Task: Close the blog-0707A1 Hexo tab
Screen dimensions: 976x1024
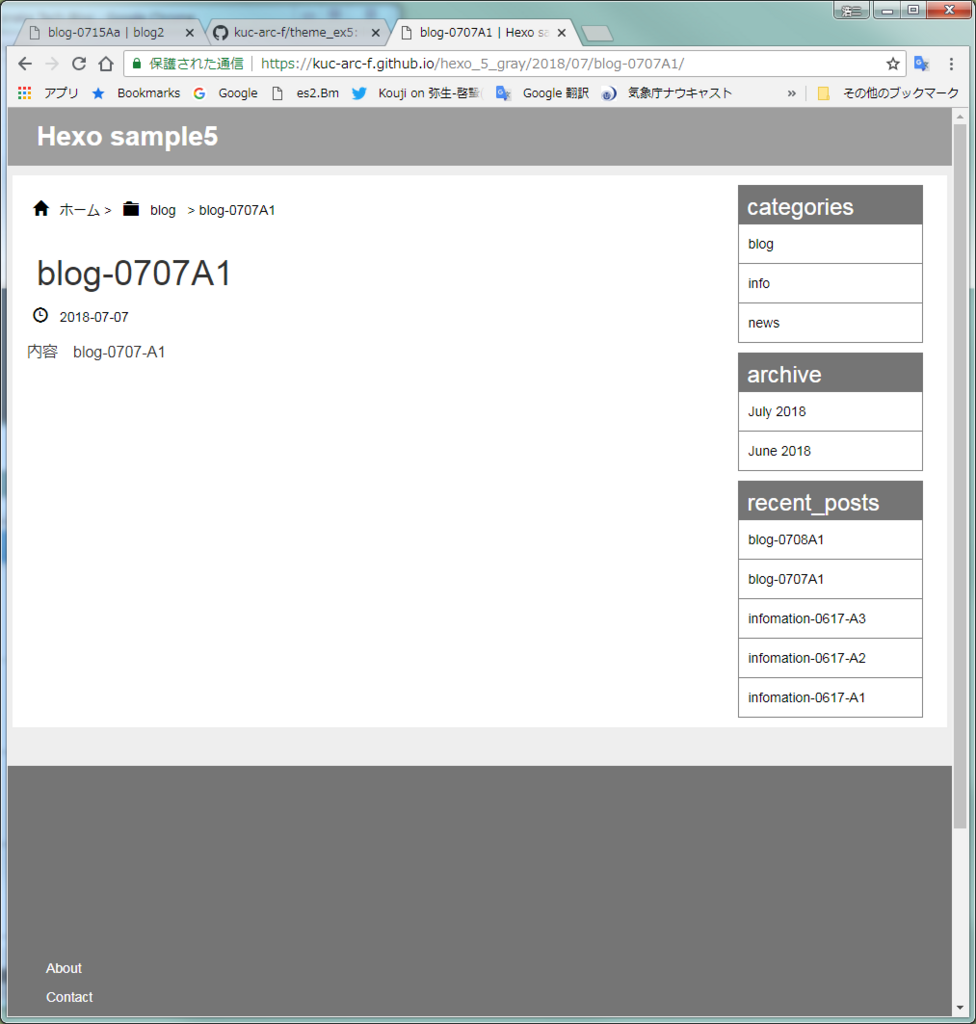Action: pos(561,33)
